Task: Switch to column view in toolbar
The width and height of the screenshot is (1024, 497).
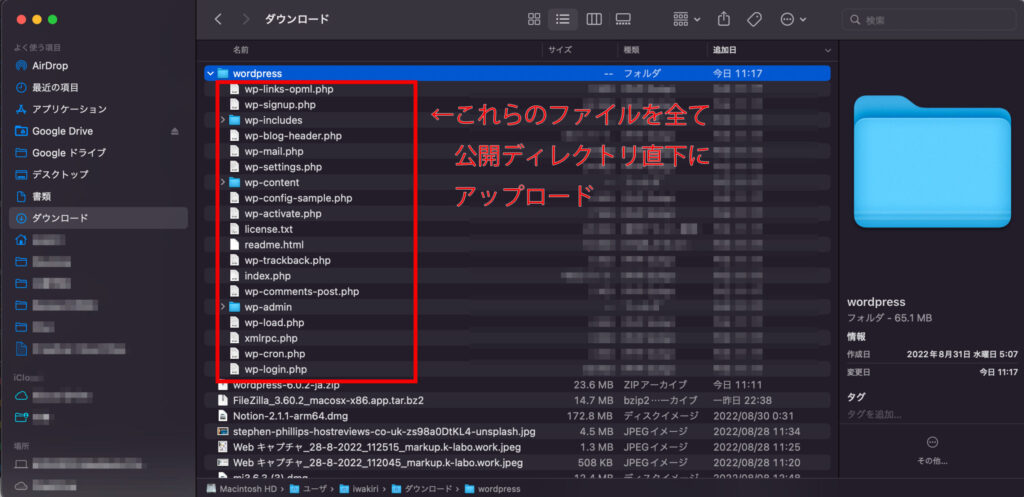Action: coord(593,20)
